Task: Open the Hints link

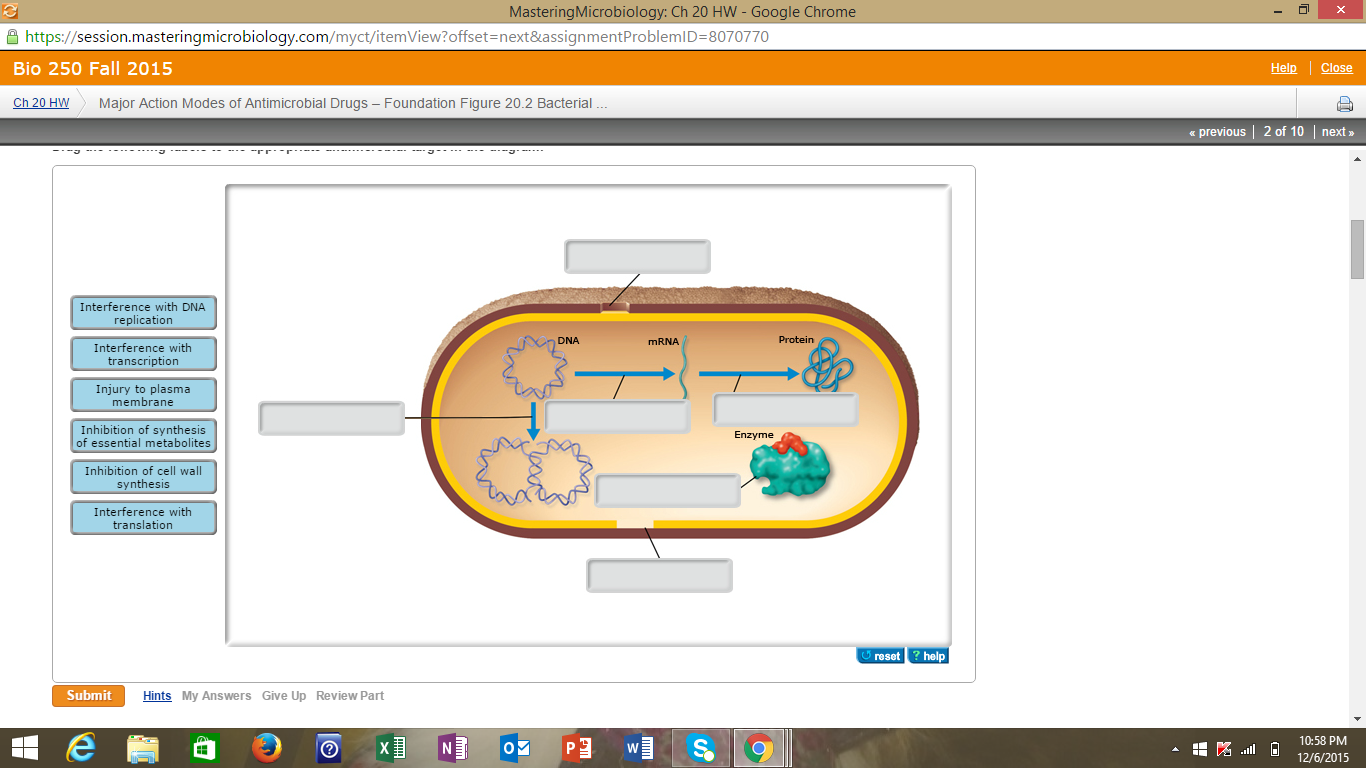Action: tap(156, 695)
